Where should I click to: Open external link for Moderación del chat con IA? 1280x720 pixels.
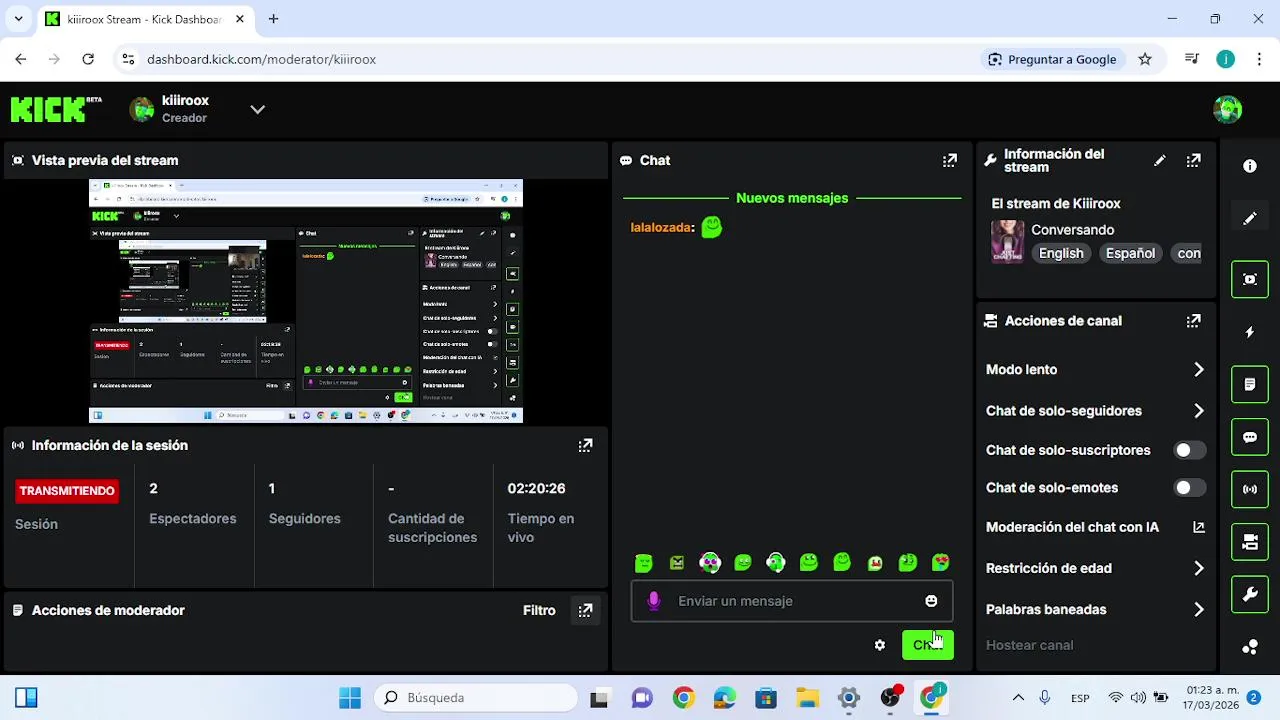[1199, 527]
